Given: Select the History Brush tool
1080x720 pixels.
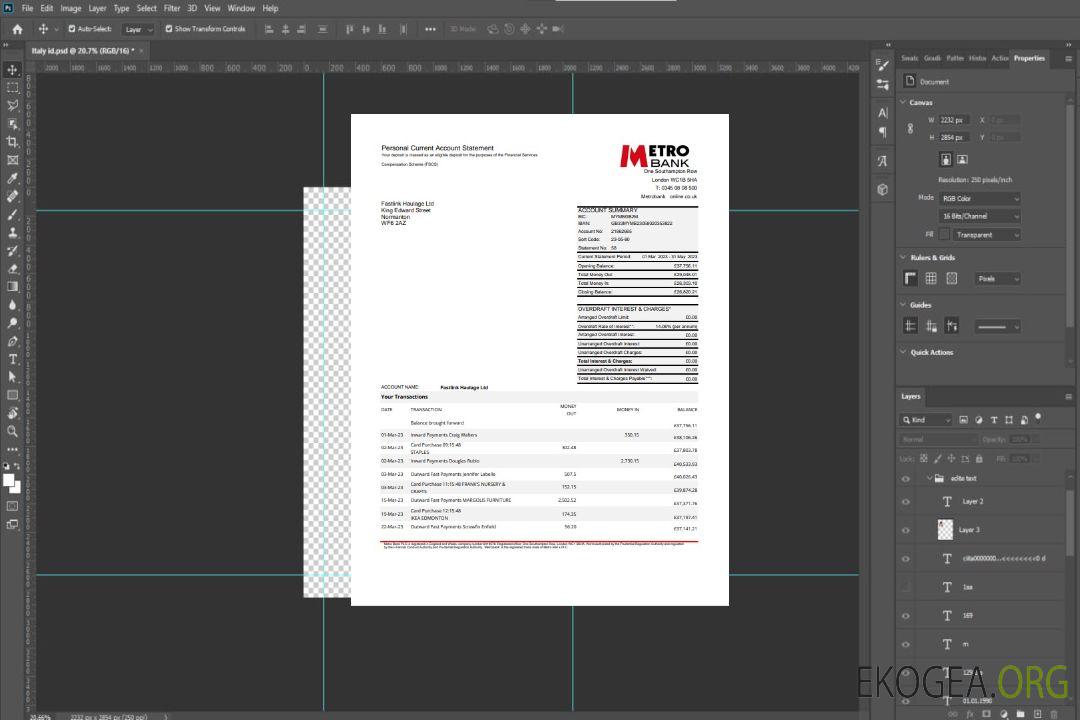Looking at the screenshot, I should (x=12, y=251).
